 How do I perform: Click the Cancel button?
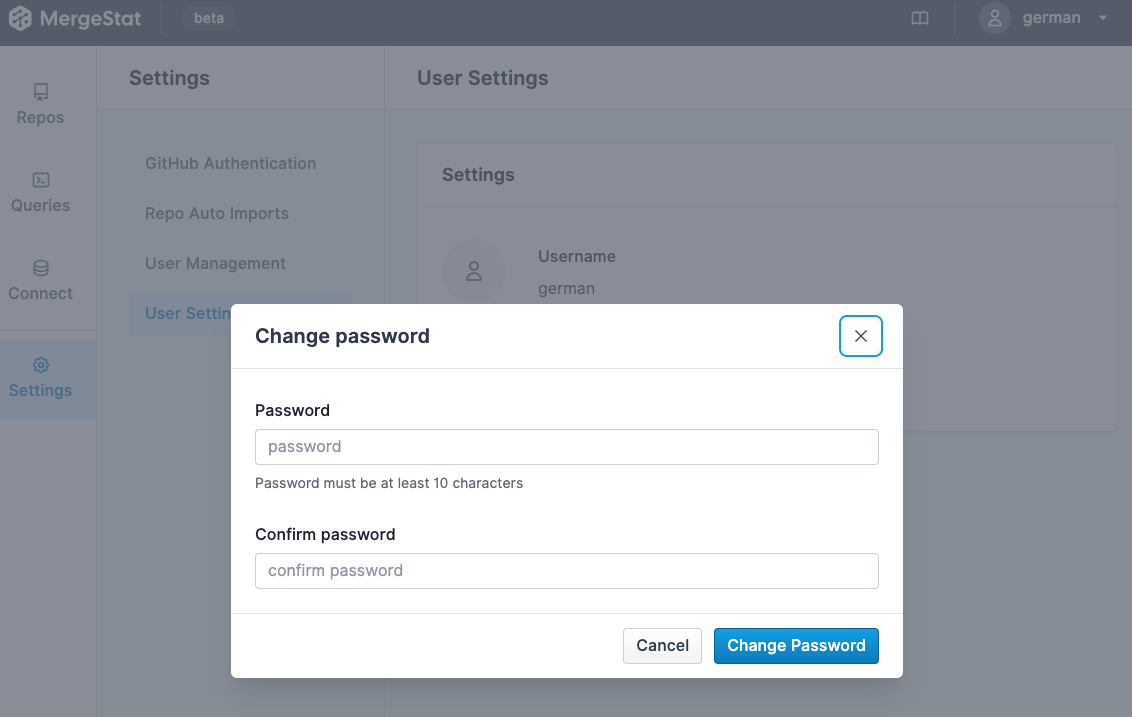[x=662, y=645]
